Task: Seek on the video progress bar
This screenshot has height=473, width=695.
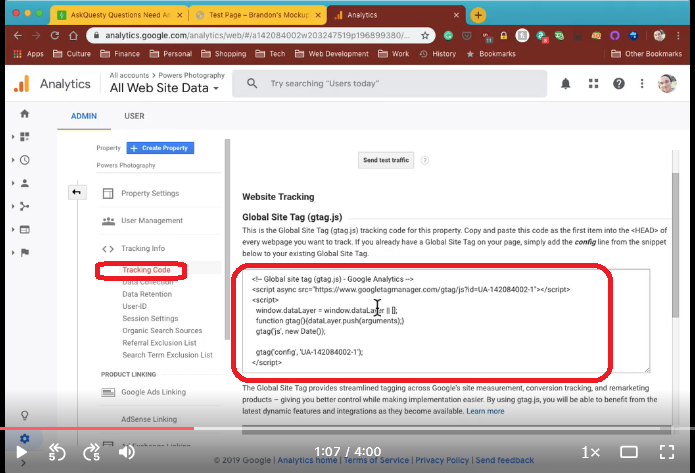Action: (x=348, y=428)
